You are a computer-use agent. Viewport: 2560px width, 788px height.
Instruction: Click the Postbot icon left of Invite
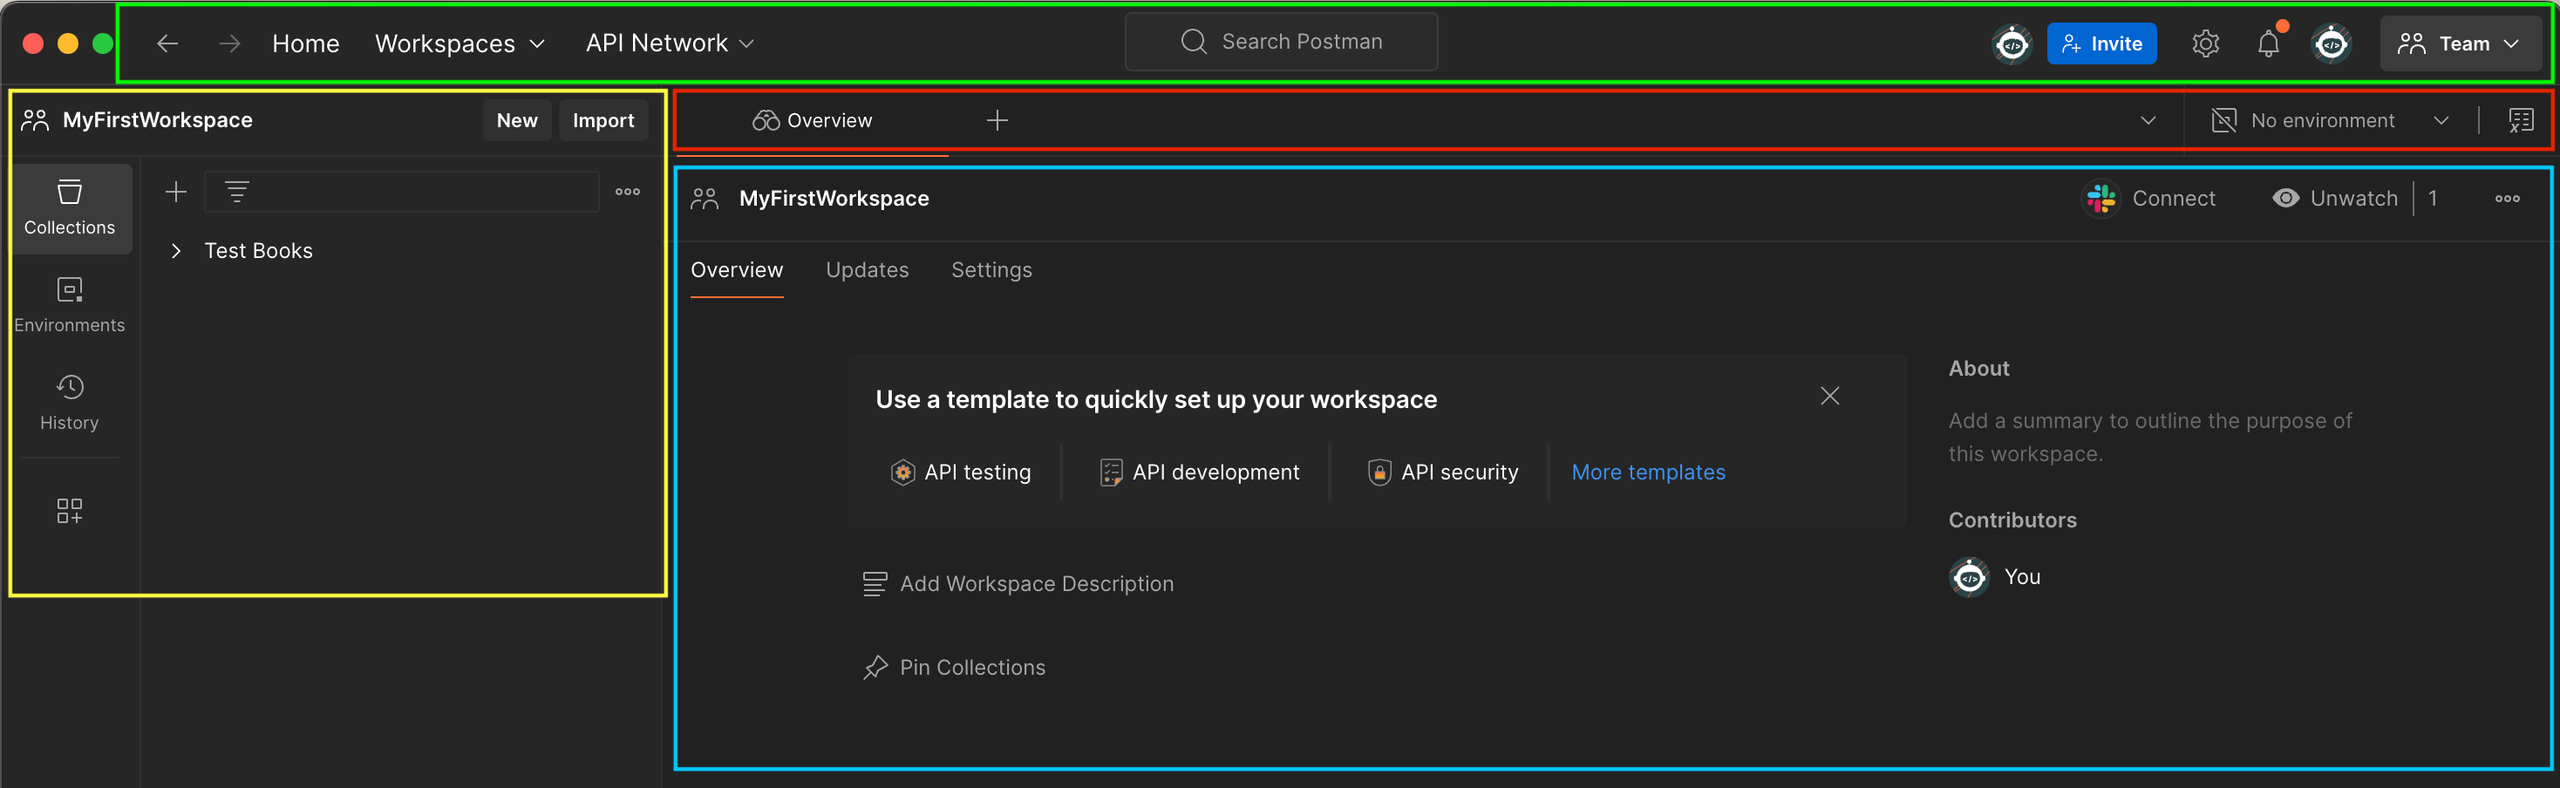(2011, 44)
